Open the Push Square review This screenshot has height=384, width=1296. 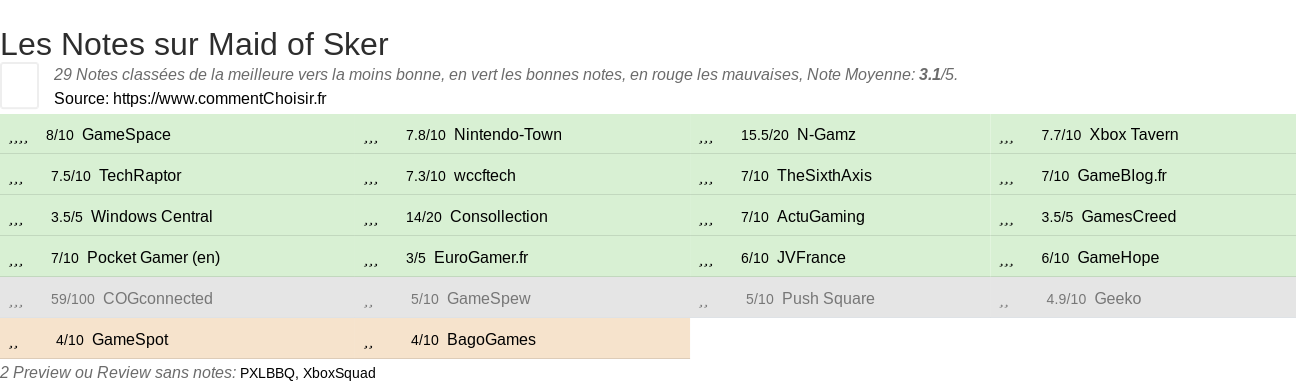point(828,299)
